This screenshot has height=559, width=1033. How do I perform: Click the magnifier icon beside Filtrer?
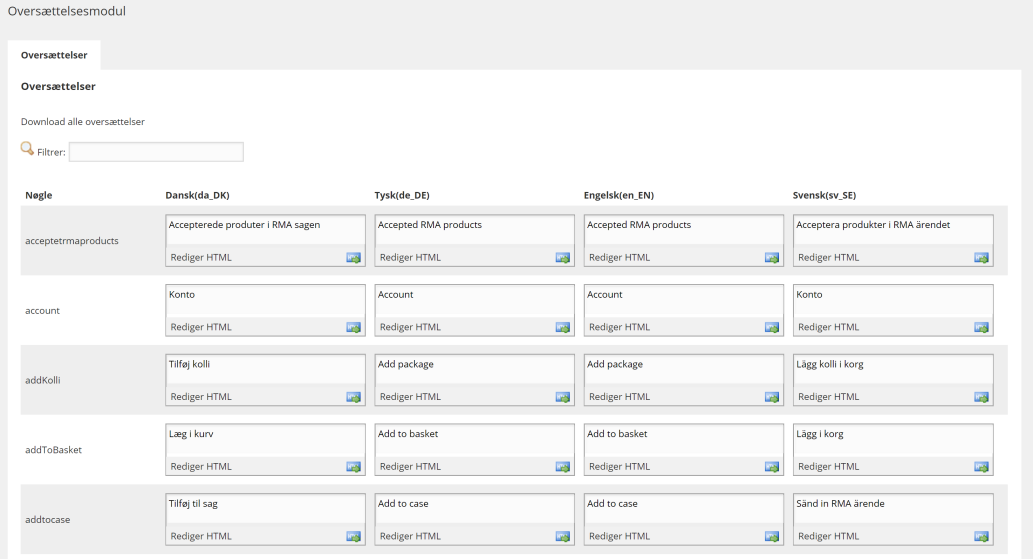click(27, 149)
